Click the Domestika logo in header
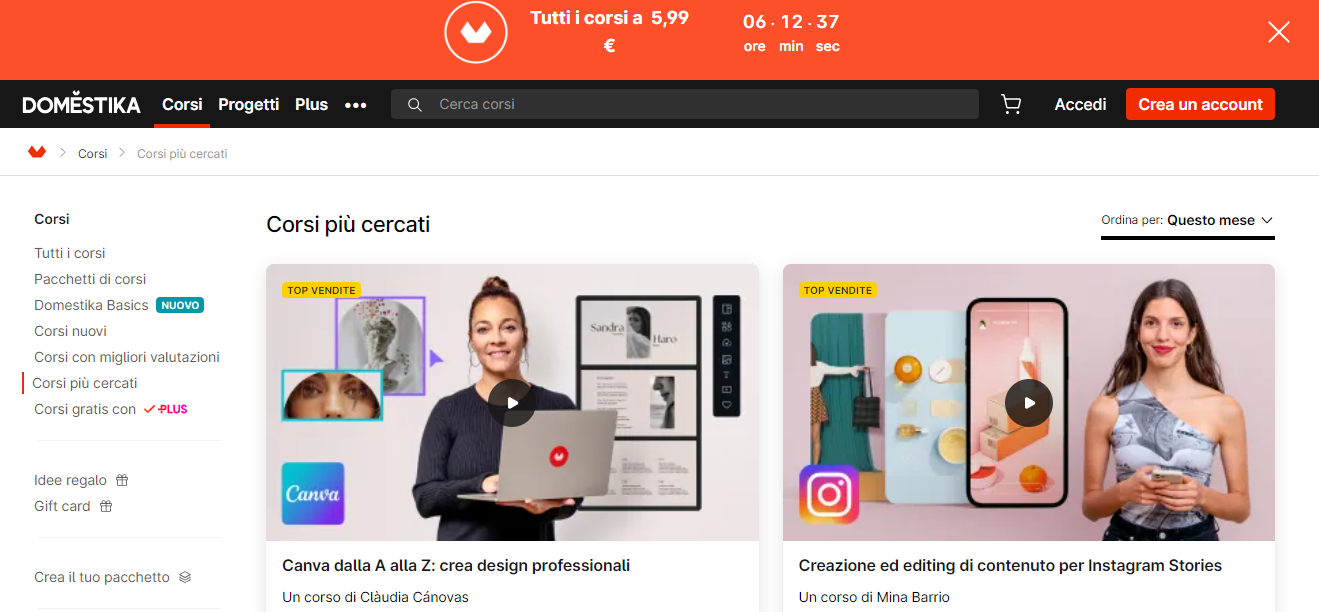Screen dimensions: 1319x612 [x=81, y=104]
